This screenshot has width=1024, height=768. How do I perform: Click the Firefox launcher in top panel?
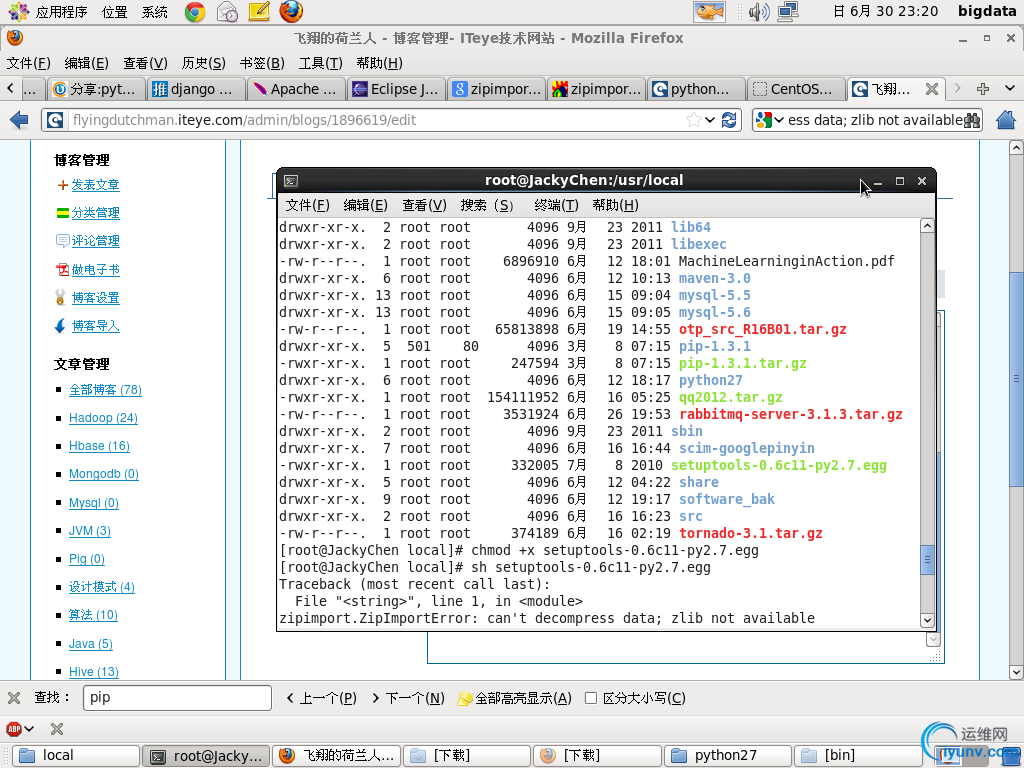pos(291,12)
